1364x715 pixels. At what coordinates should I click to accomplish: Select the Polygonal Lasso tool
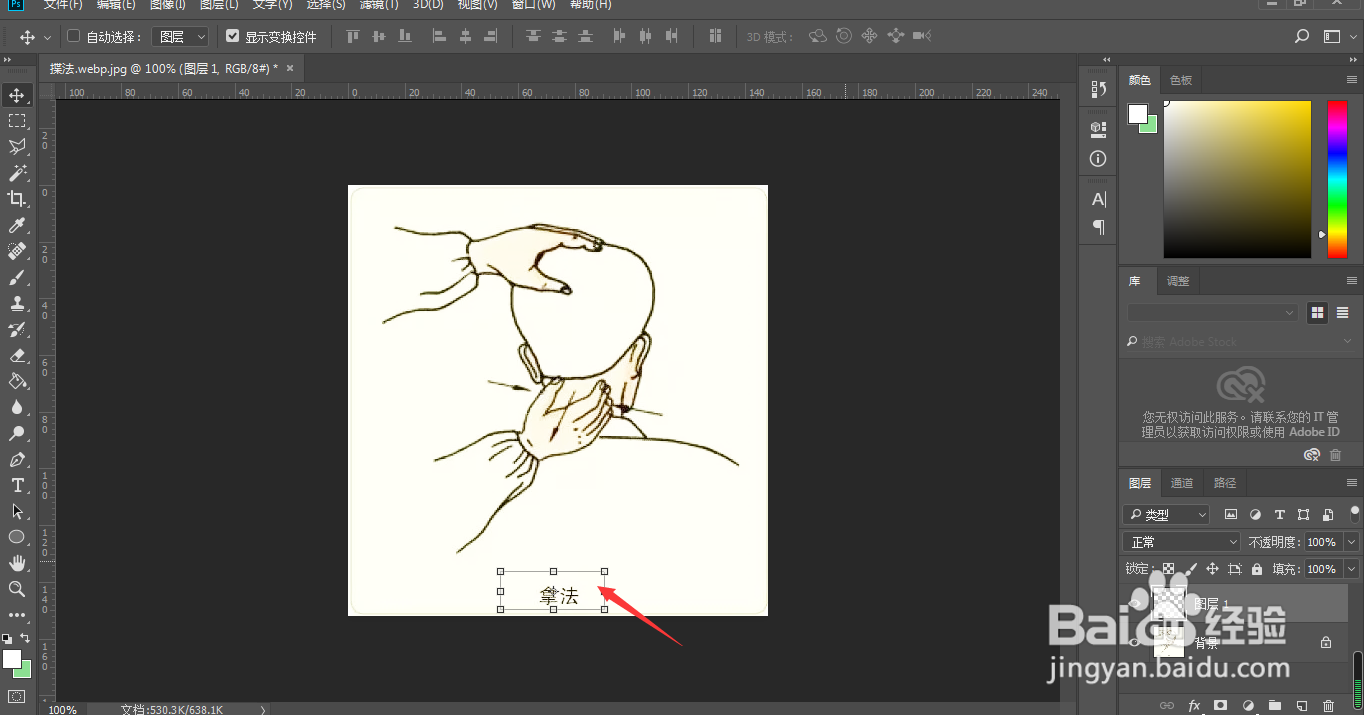pyautogui.click(x=17, y=147)
